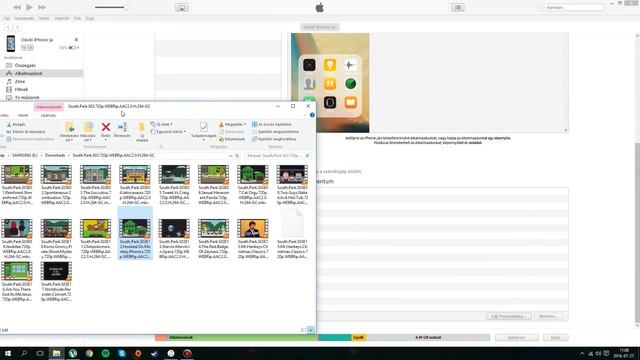Click the rewind button in iTunes

17,7
